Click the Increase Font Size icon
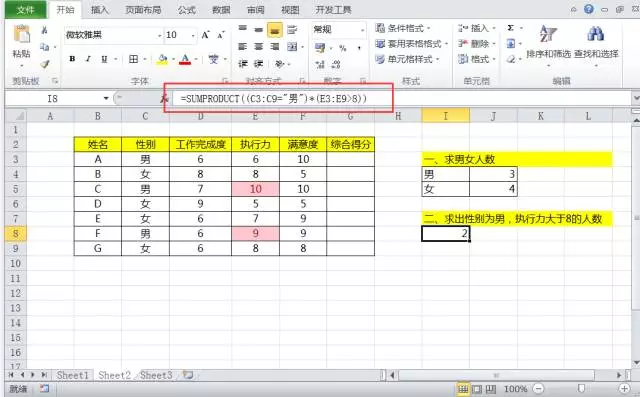 tap(205, 35)
